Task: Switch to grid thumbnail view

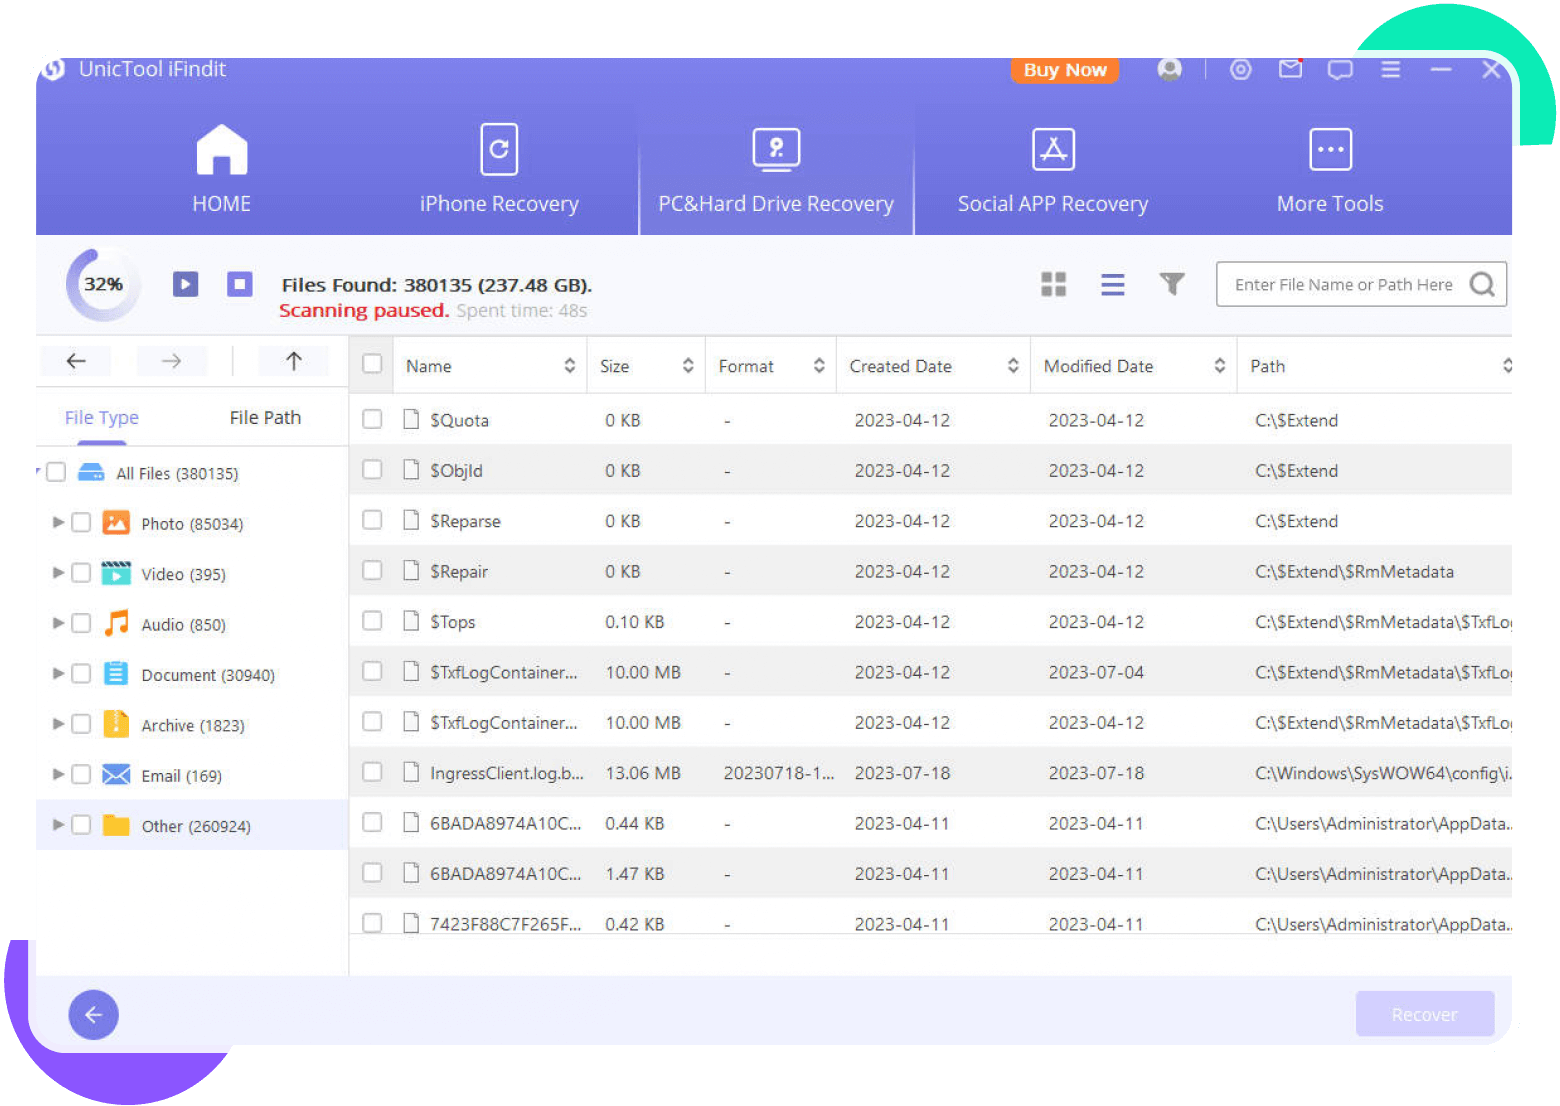Action: pyautogui.click(x=1054, y=284)
